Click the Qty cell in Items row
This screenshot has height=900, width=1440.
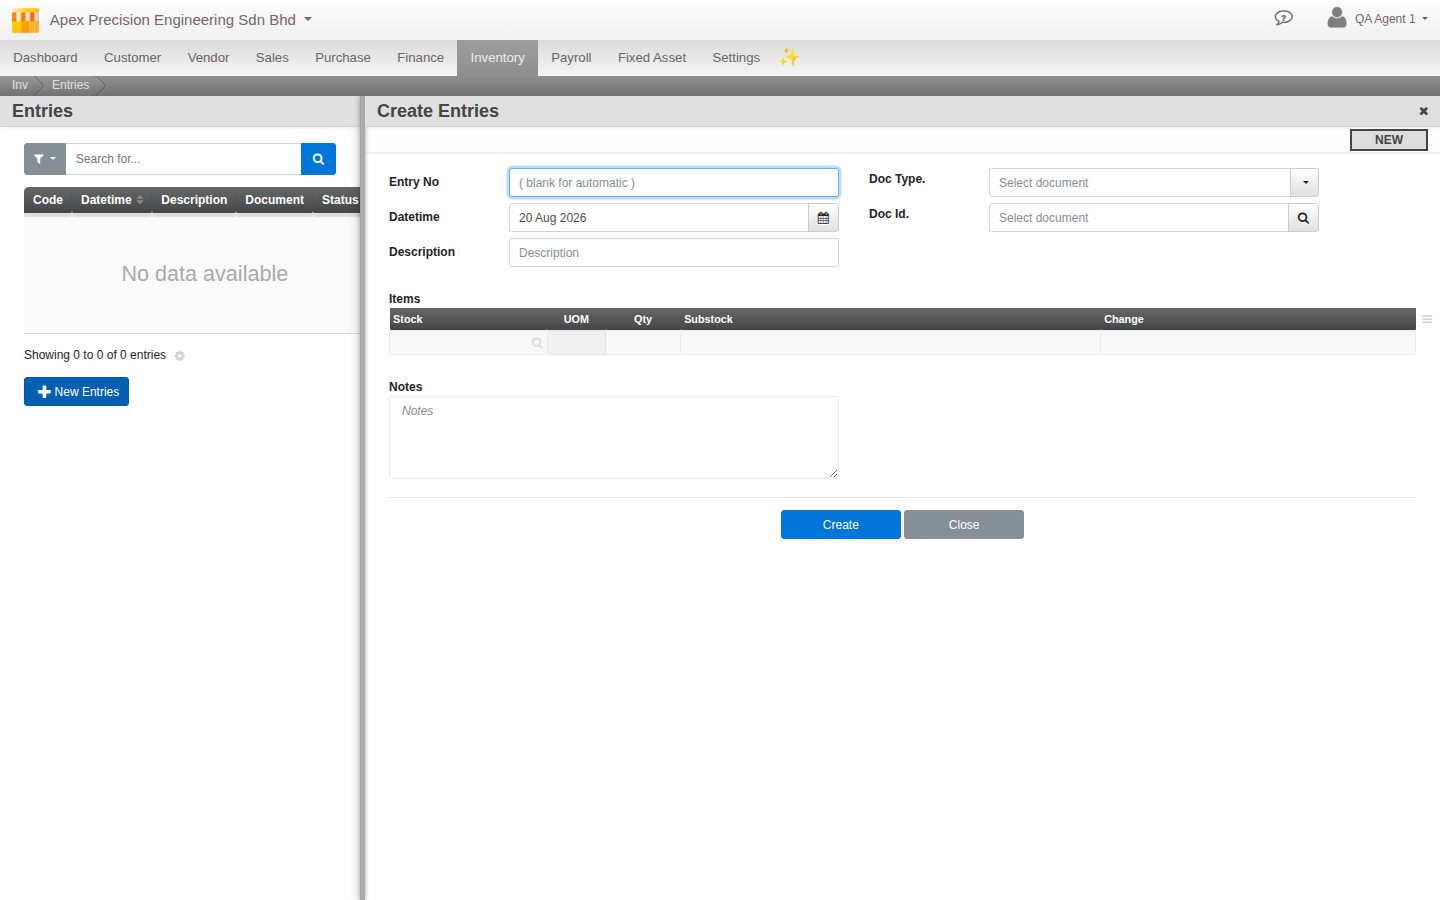(643, 343)
